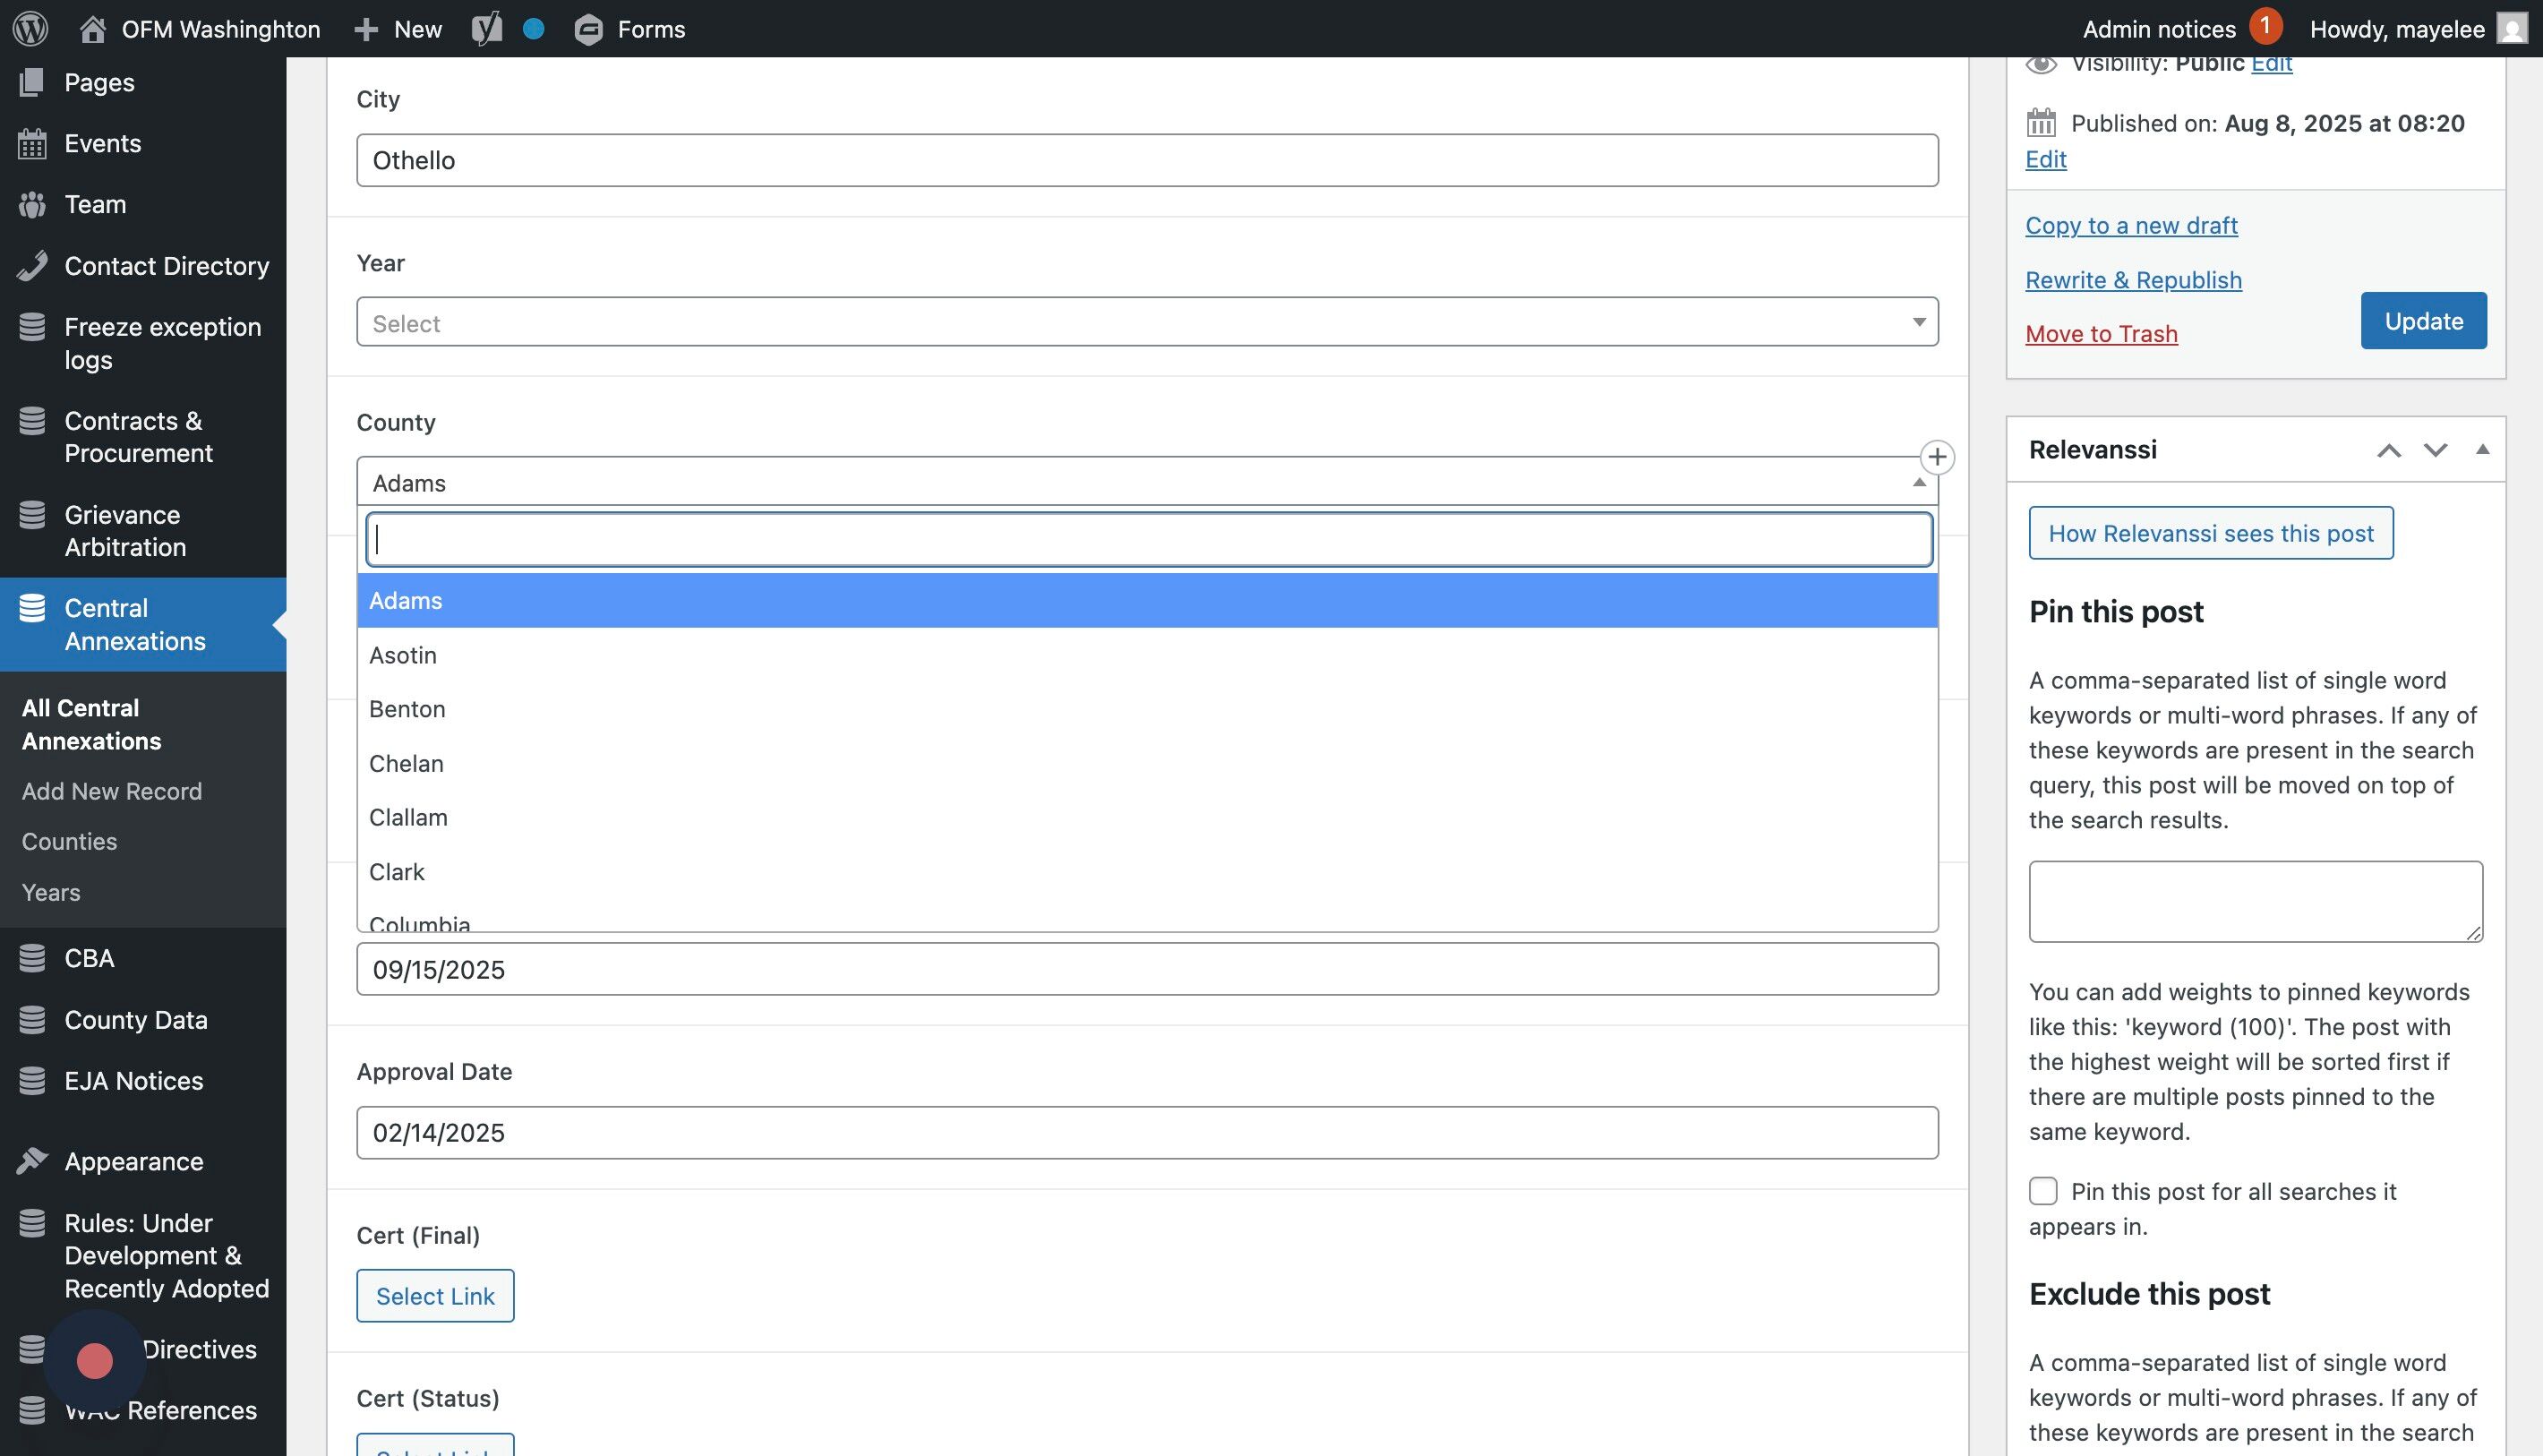Click the Admin notices count badge
This screenshot has width=2543, height=1456.
[2265, 26]
